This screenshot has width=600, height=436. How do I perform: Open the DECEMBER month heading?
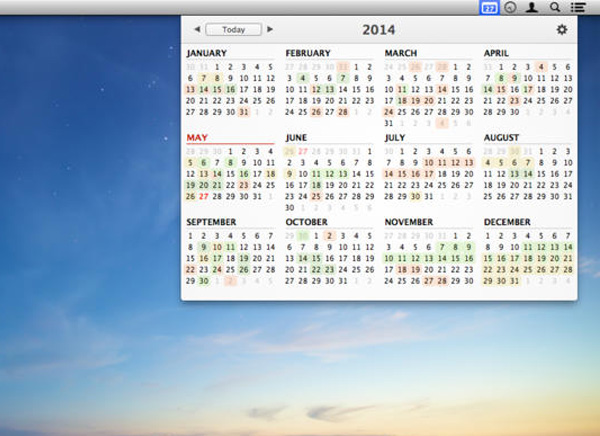(507, 222)
